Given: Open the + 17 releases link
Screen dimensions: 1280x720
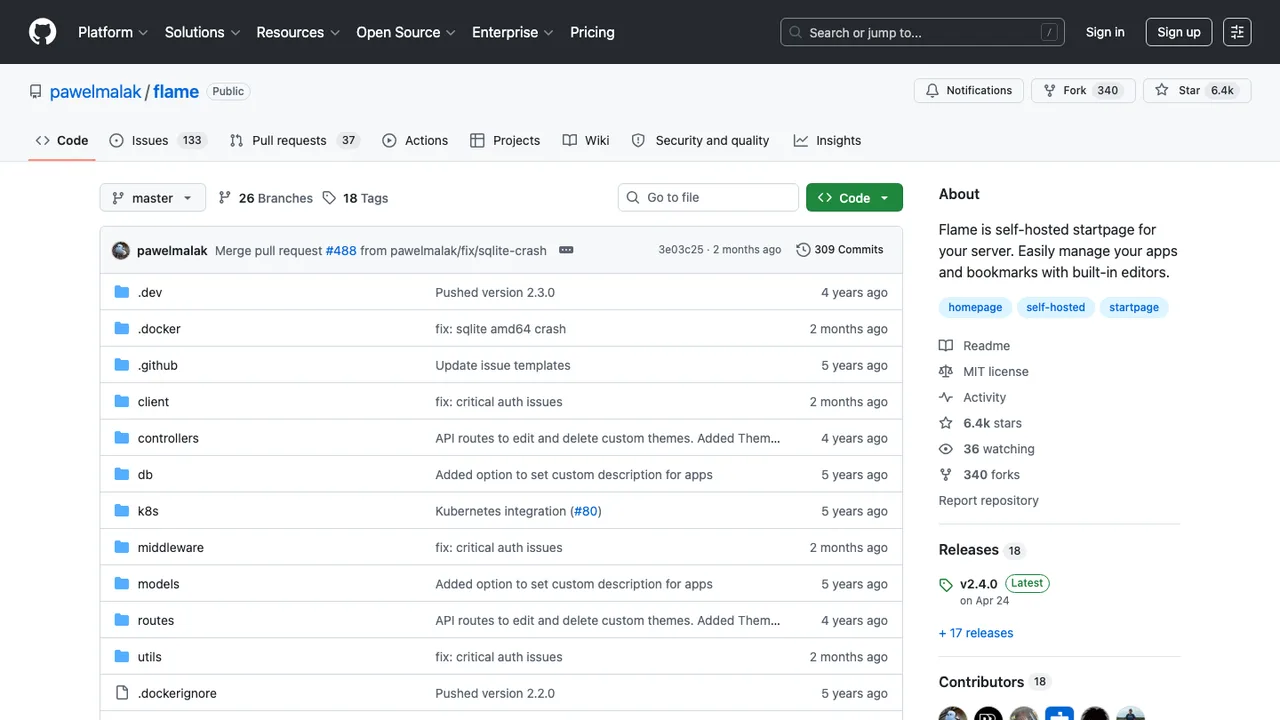Looking at the screenshot, I should point(976,633).
